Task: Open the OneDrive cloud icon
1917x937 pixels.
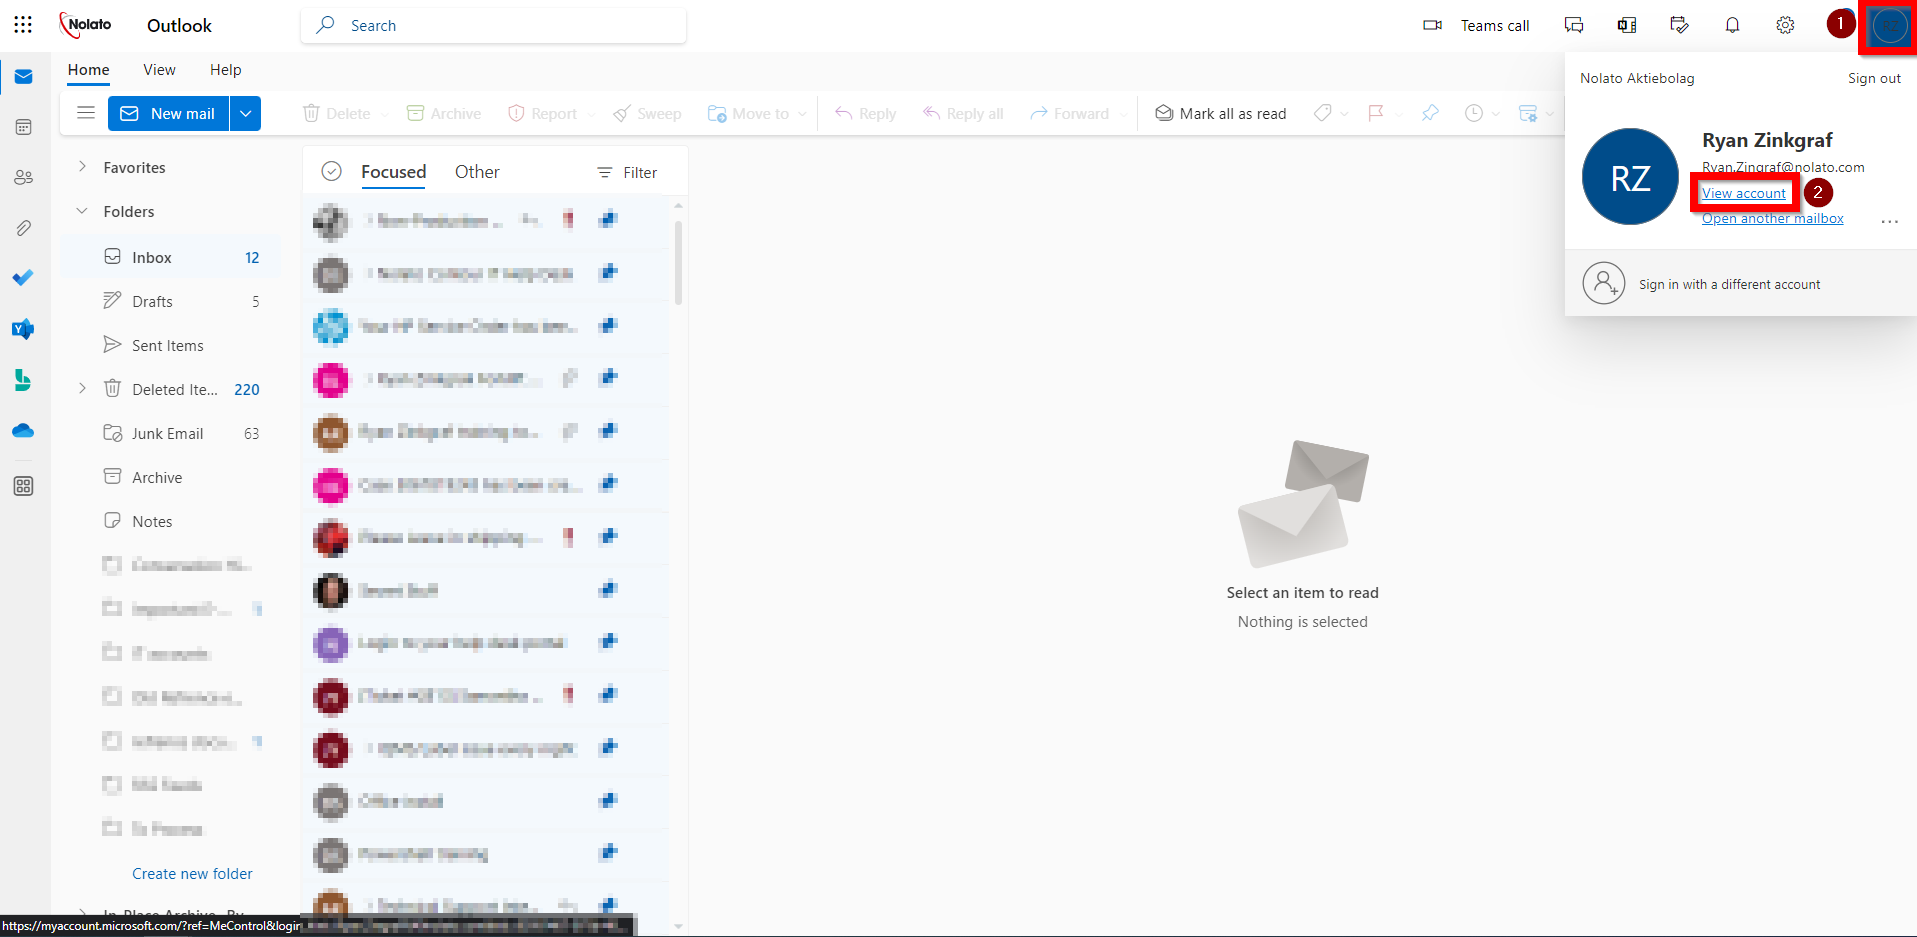Action: [x=24, y=431]
